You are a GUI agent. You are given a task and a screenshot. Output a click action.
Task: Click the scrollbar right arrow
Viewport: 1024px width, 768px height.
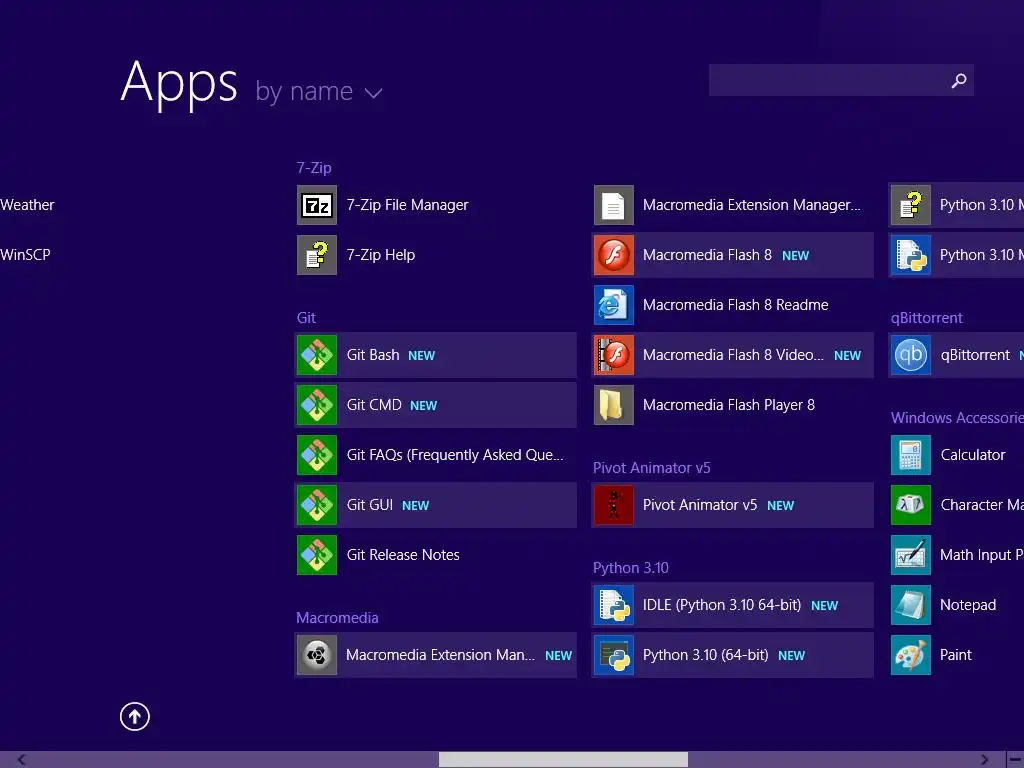(984, 760)
